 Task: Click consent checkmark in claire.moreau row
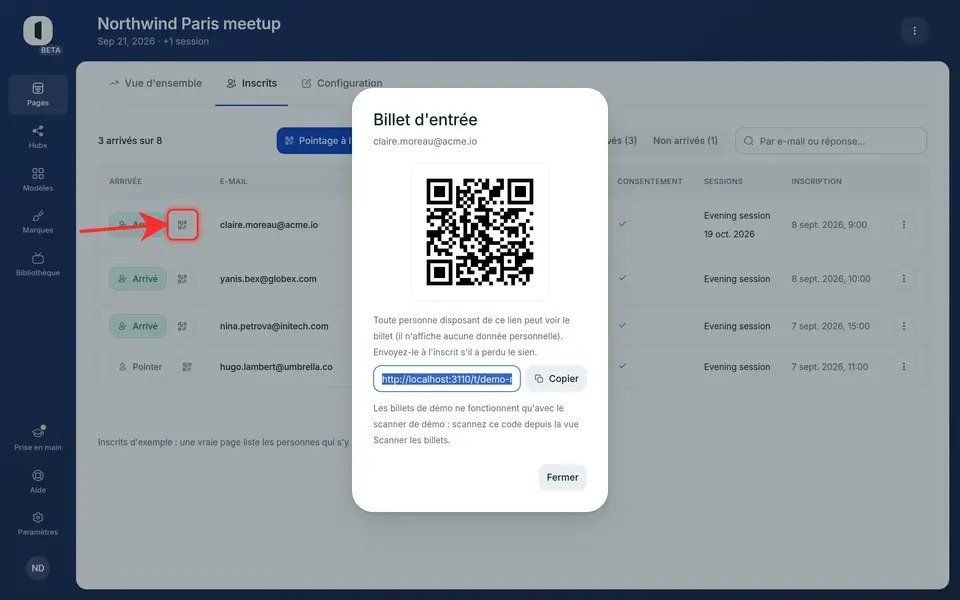pos(622,224)
